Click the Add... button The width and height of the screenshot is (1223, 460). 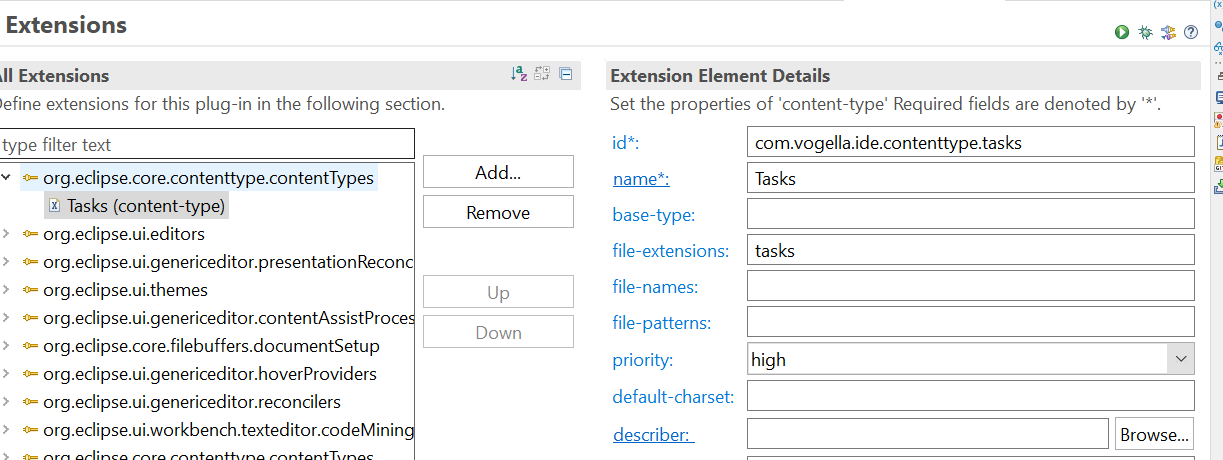tap(498, 172)
